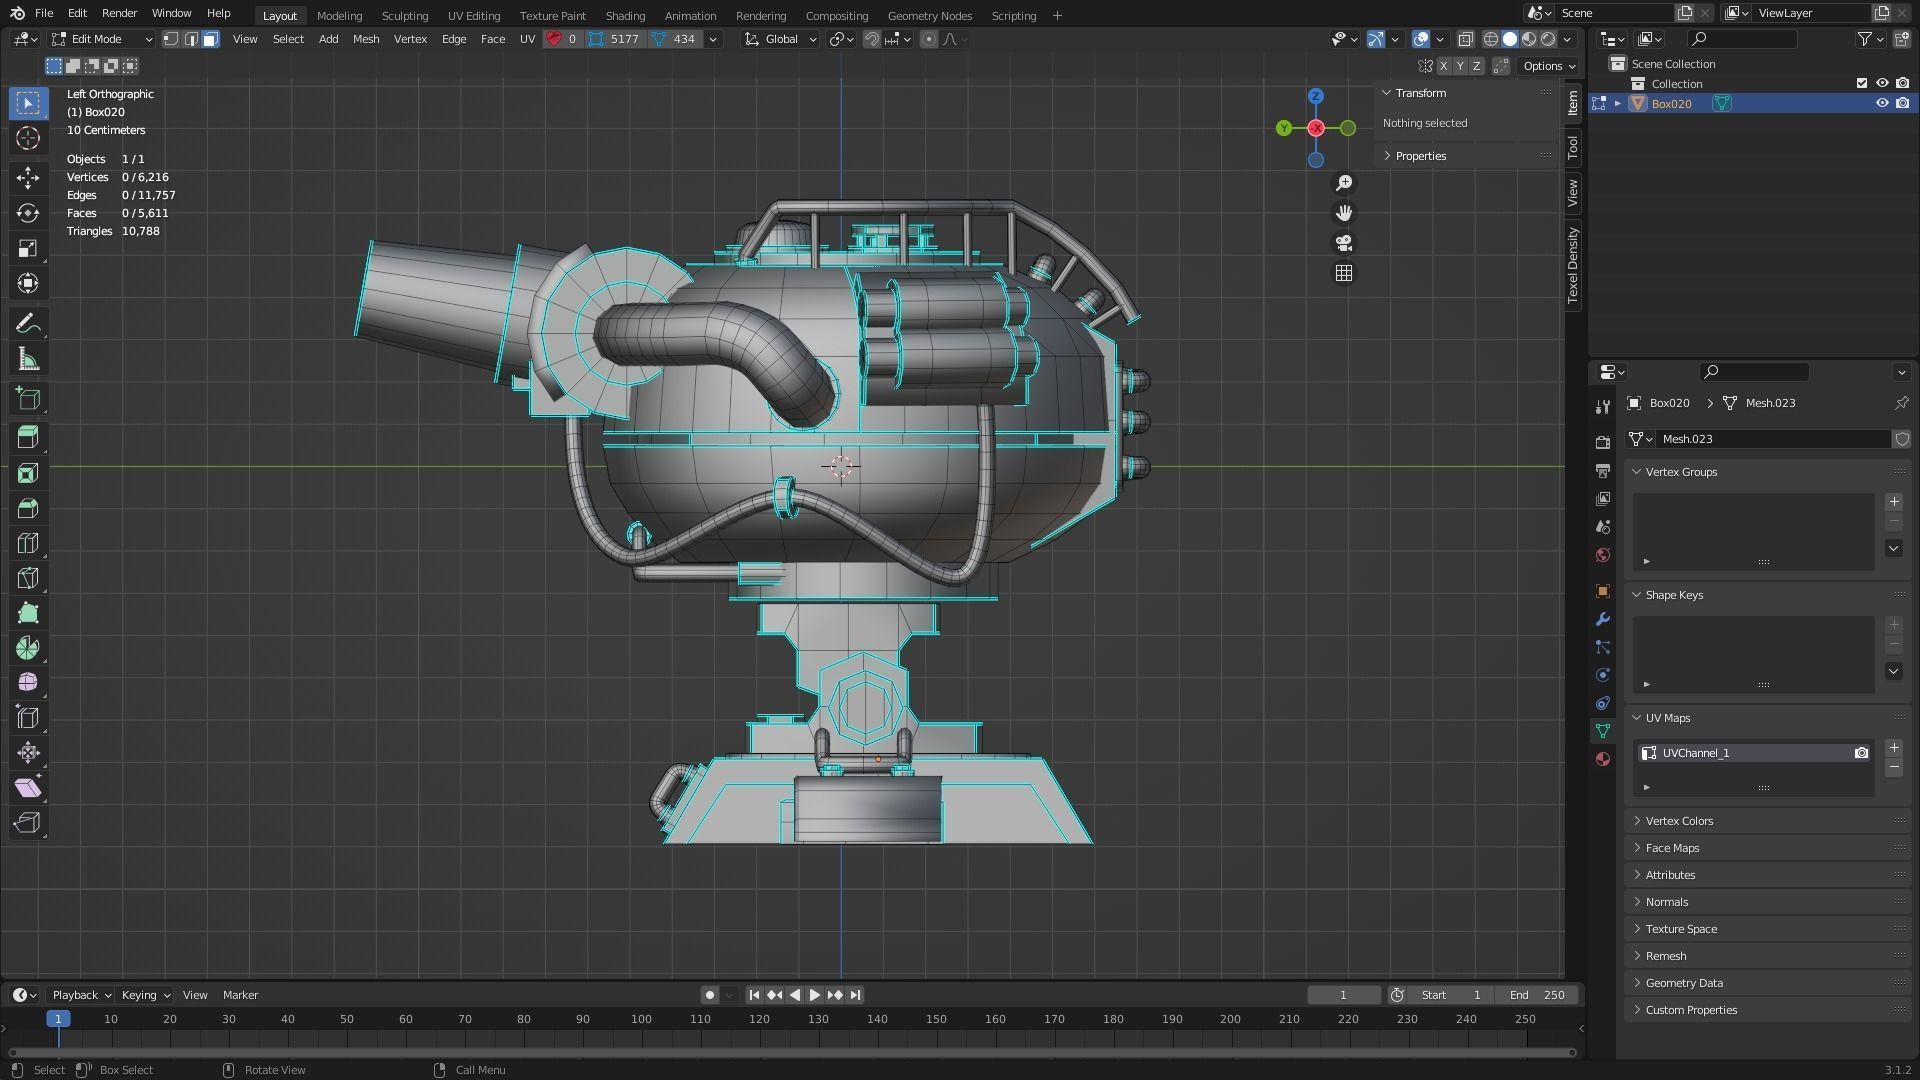Toggle X-ray display
Viewport: 1920px width, 1080px height.
pos(1465,39)
